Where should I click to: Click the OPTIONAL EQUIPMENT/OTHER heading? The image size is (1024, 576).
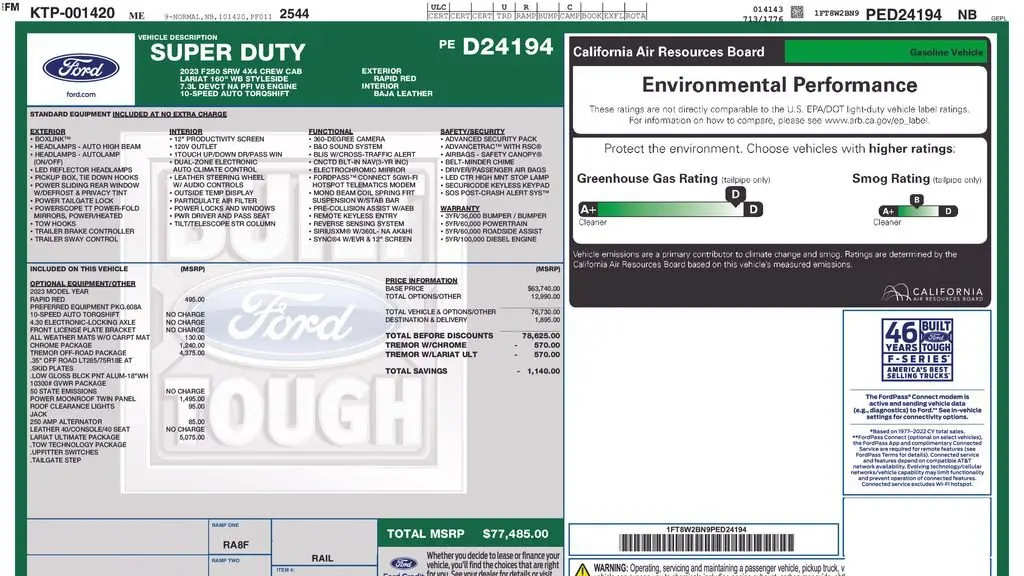[82, 284]
